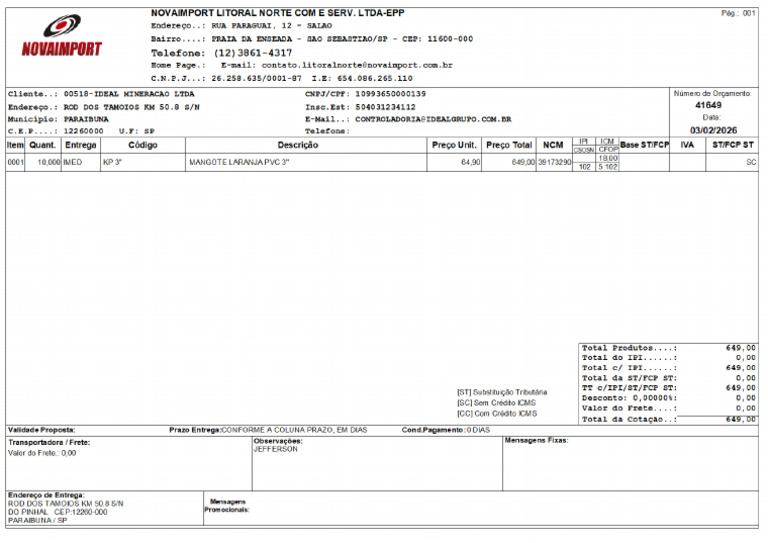
Task: Click the IVA column header
Action: tap(687, 145)
